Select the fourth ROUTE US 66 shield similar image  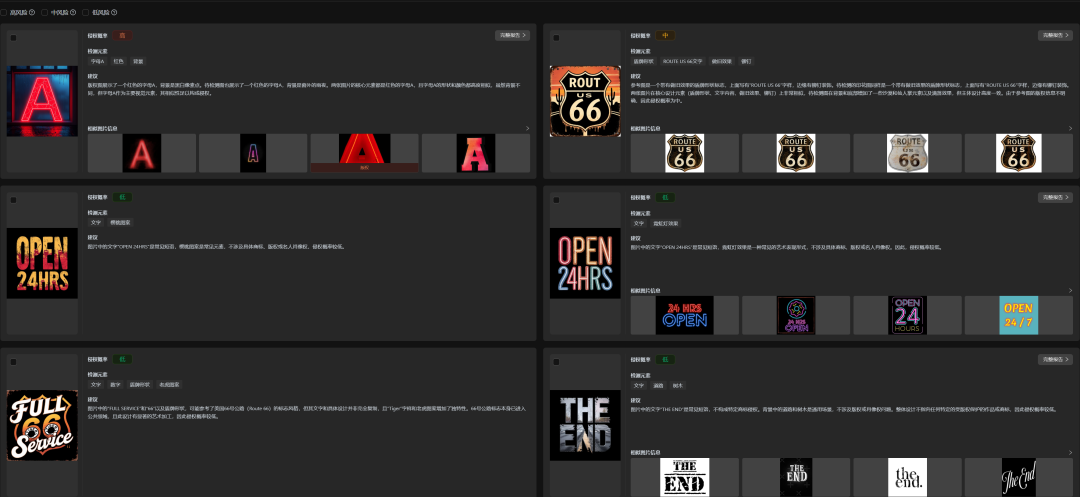(x=1019, y=153)
